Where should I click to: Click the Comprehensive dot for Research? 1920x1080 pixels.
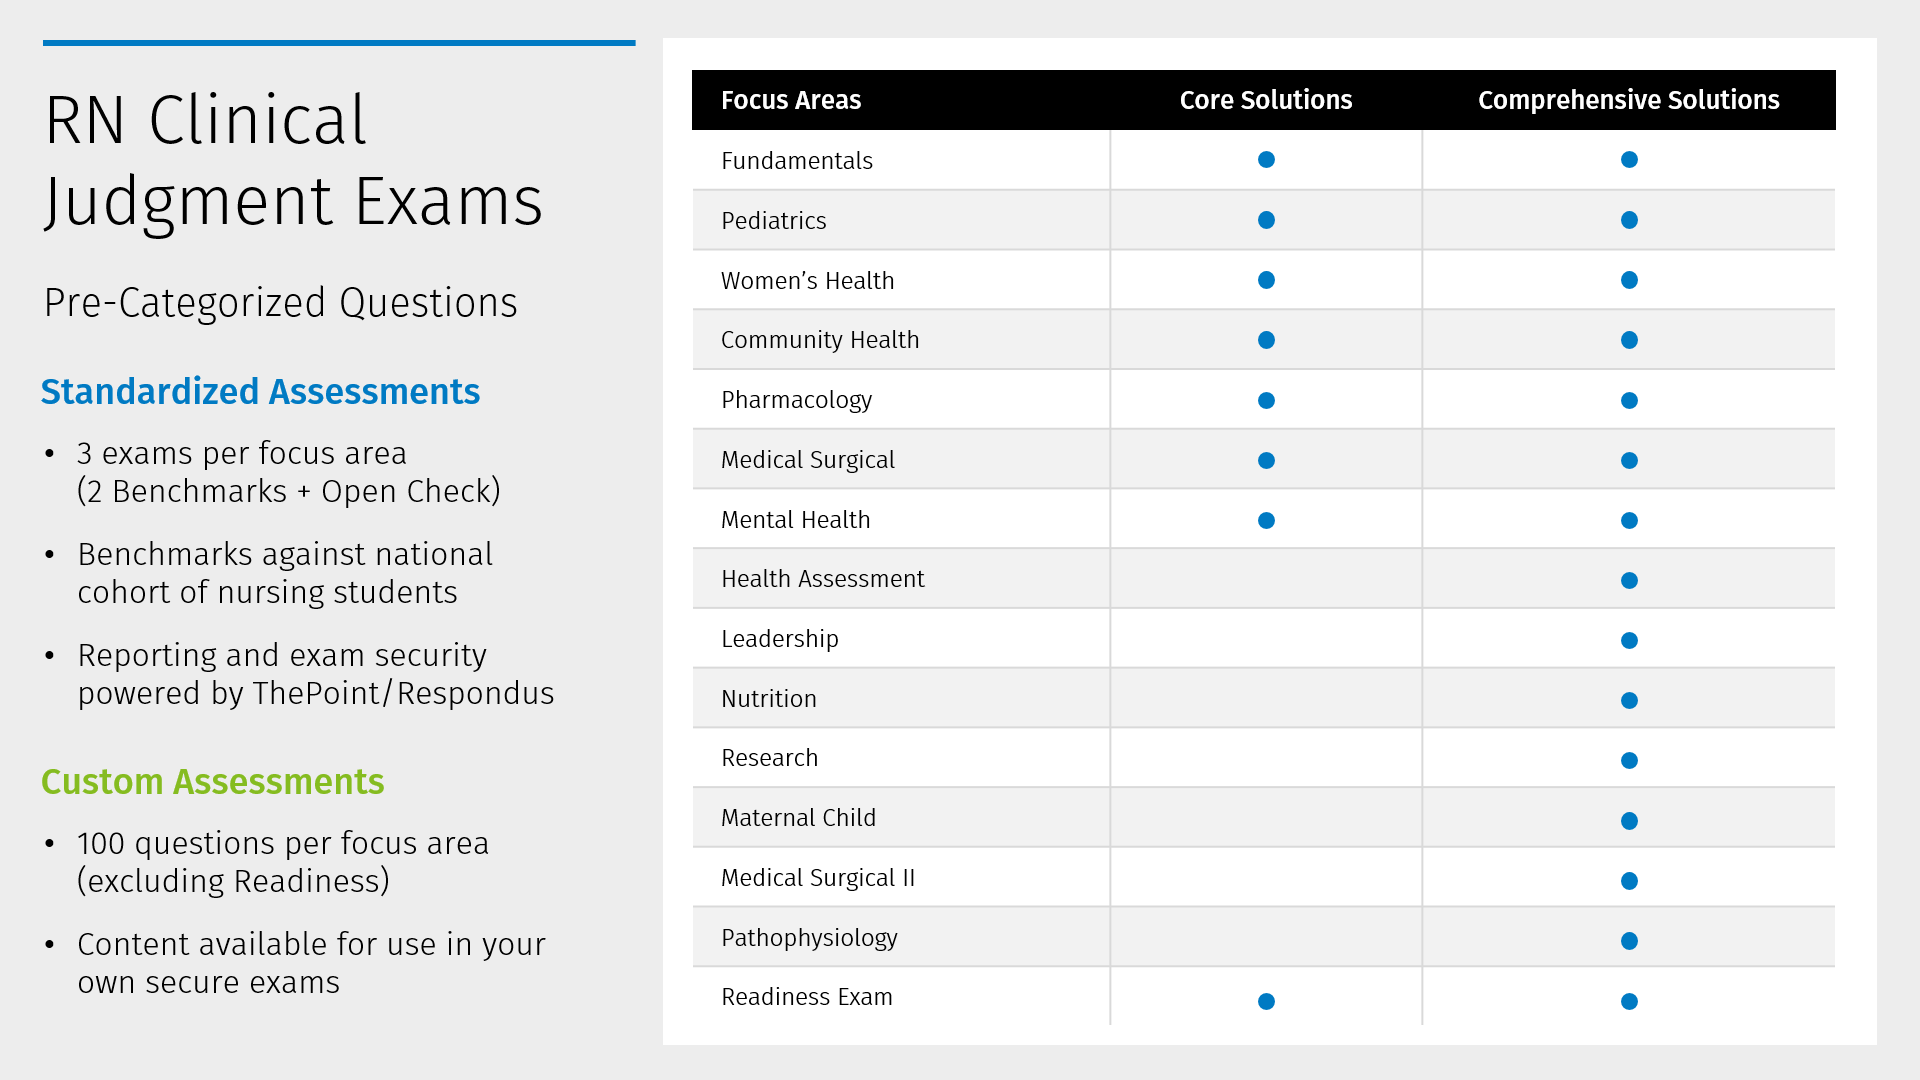[1629, 760]
